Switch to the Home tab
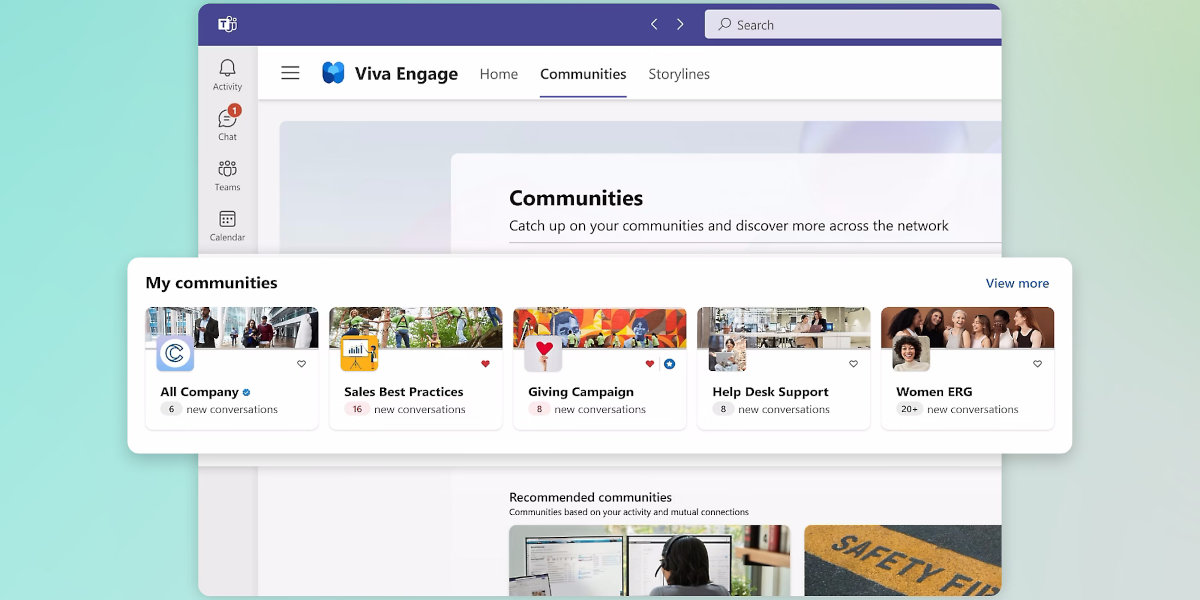1200x600 pixels. [x=499, y=74]
